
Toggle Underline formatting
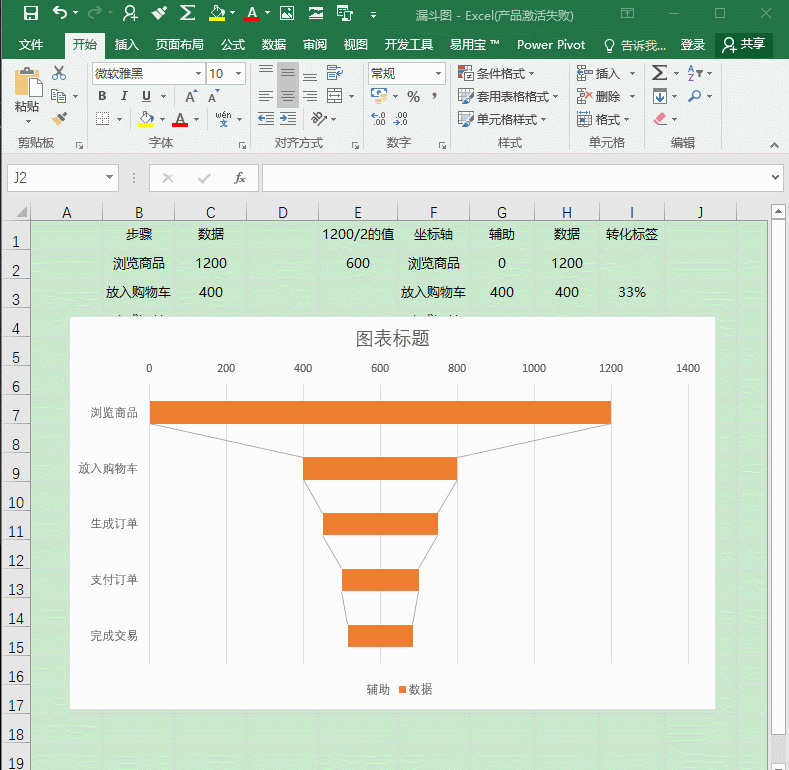tap(146, 96)
